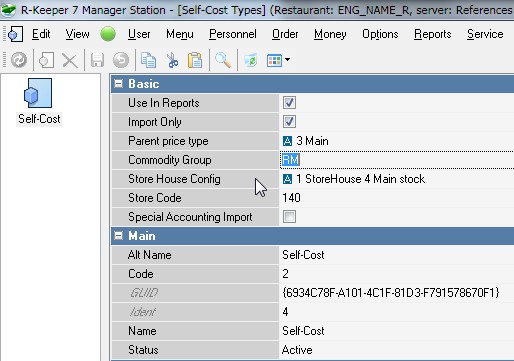Click the save floppy disk icon
514x361 pixels.
tap(97, 60)
